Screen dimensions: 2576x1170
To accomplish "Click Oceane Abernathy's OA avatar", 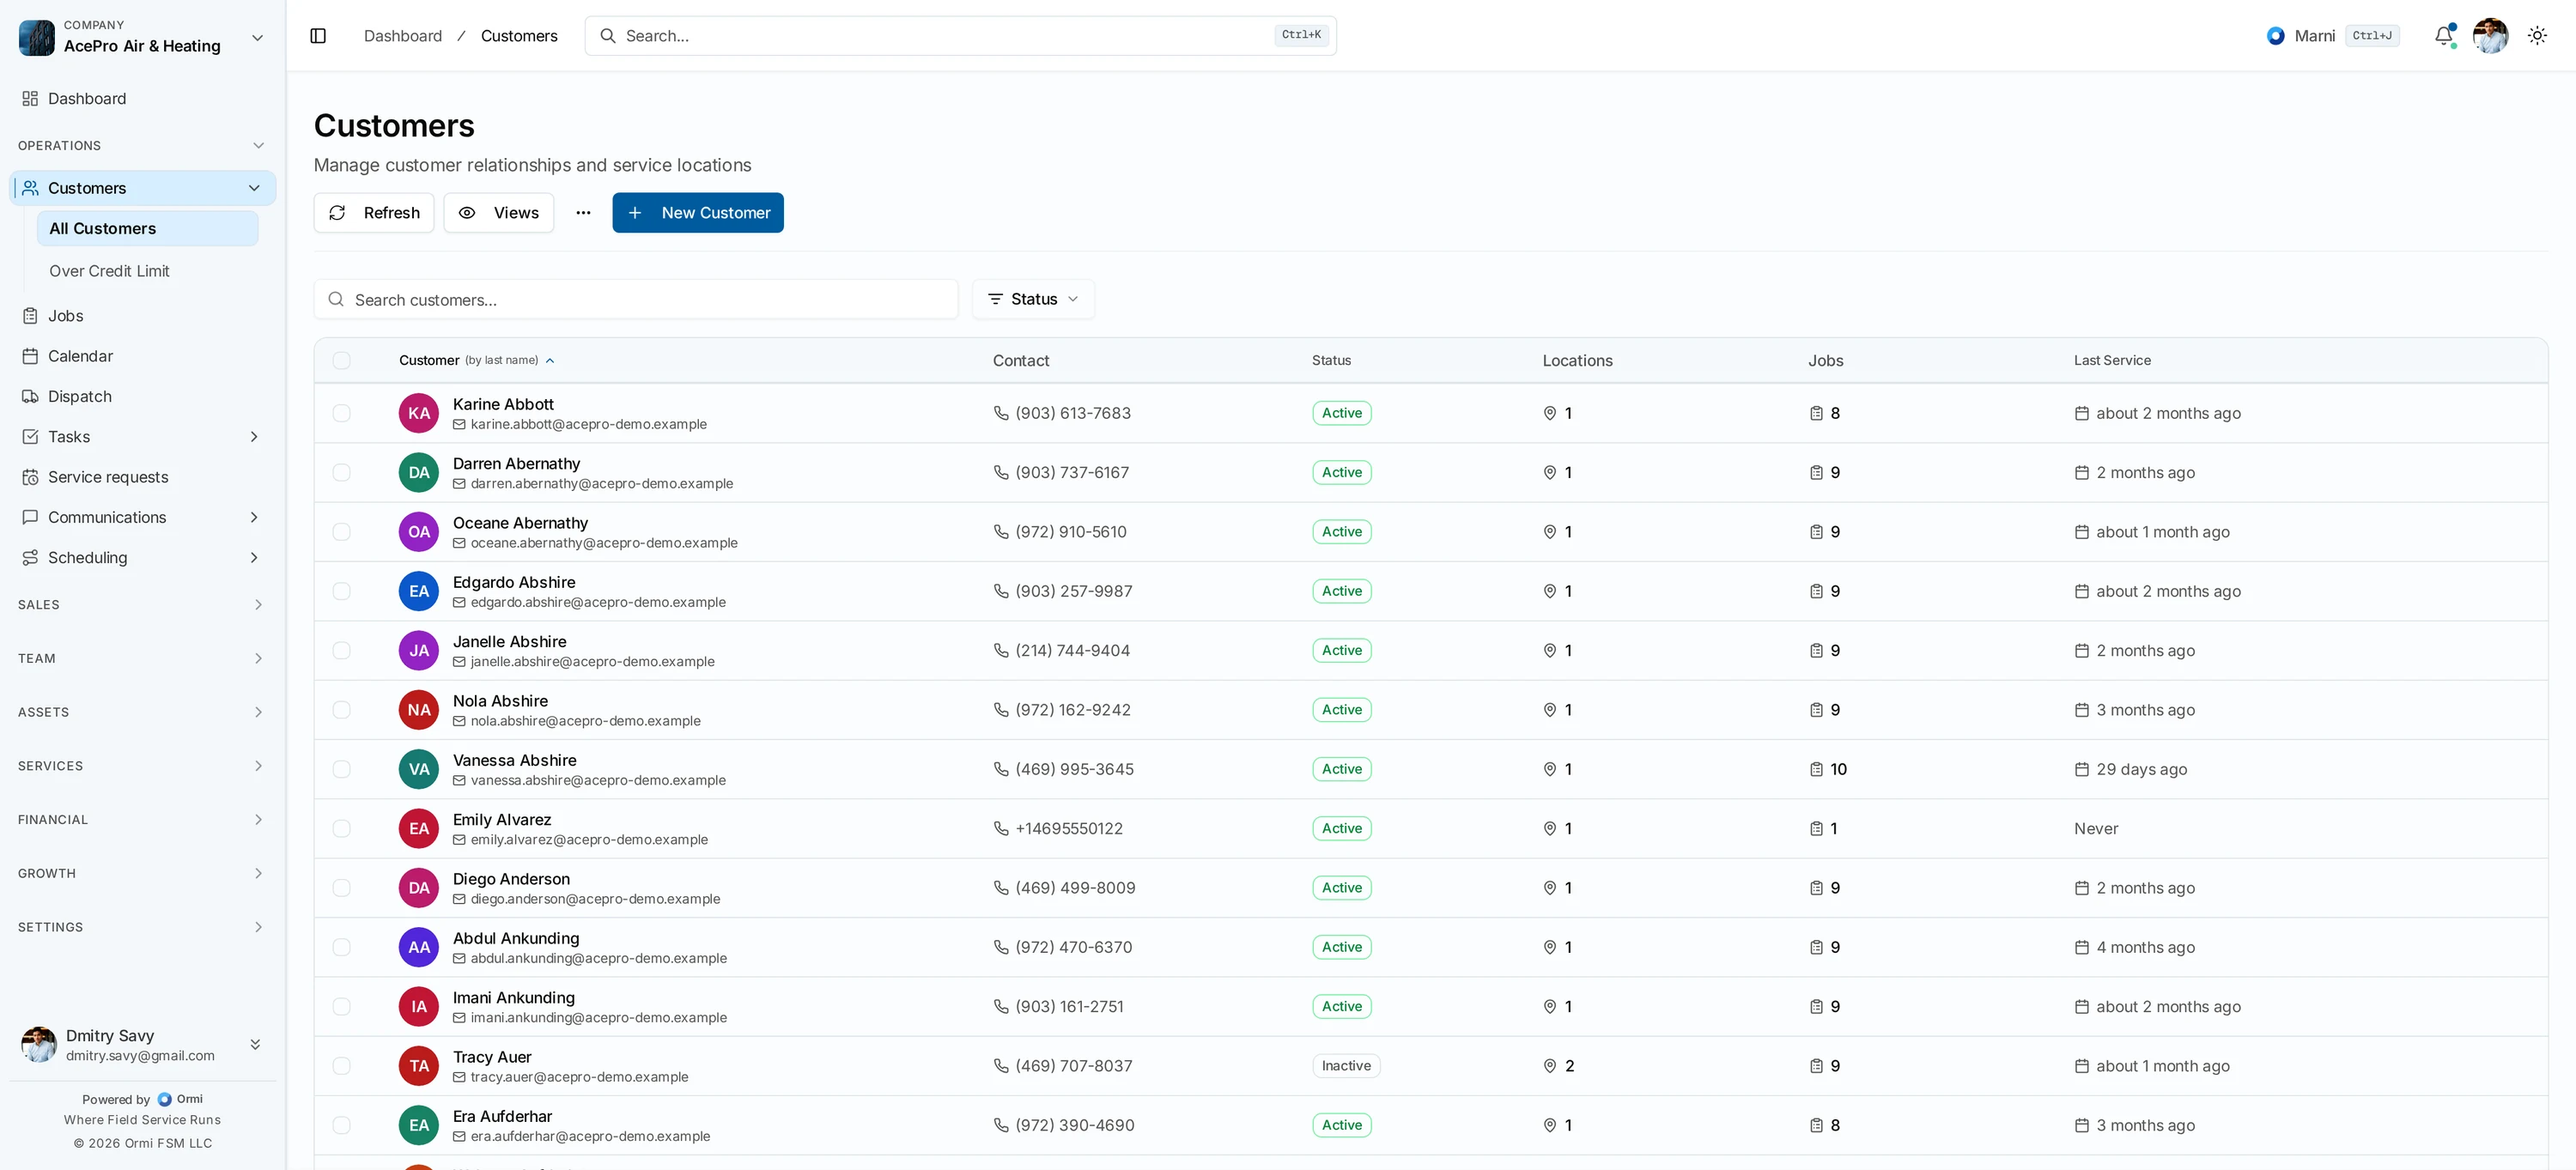I will pos(419,532).
